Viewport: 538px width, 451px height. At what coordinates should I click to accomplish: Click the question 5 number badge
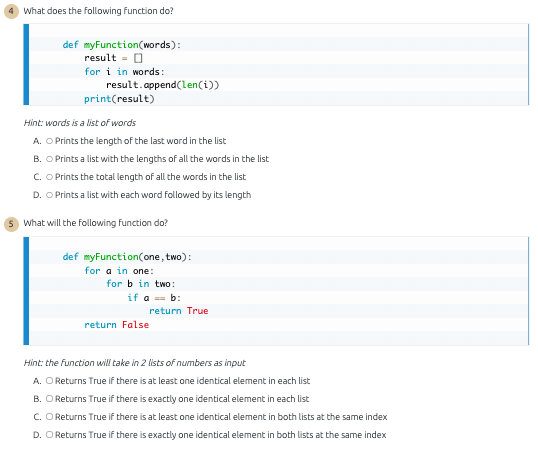tap(11, 224)
